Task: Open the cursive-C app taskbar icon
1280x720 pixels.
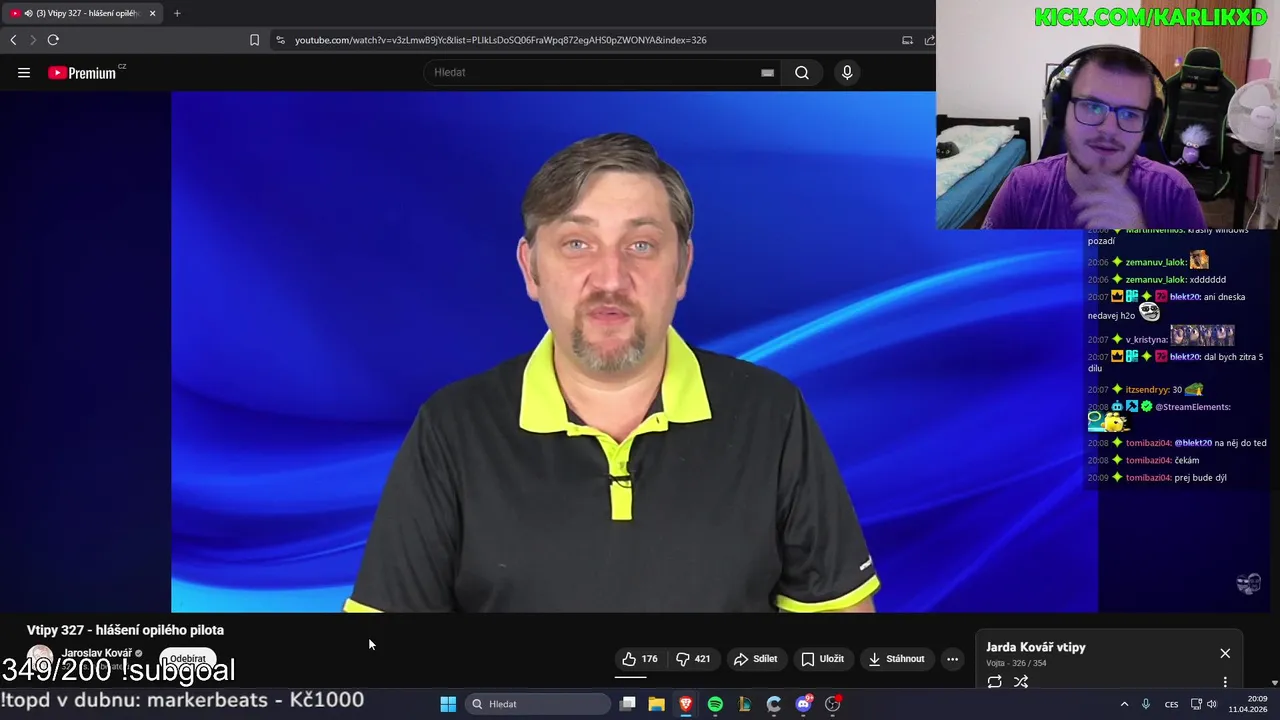Action: [x=774, y=704]
